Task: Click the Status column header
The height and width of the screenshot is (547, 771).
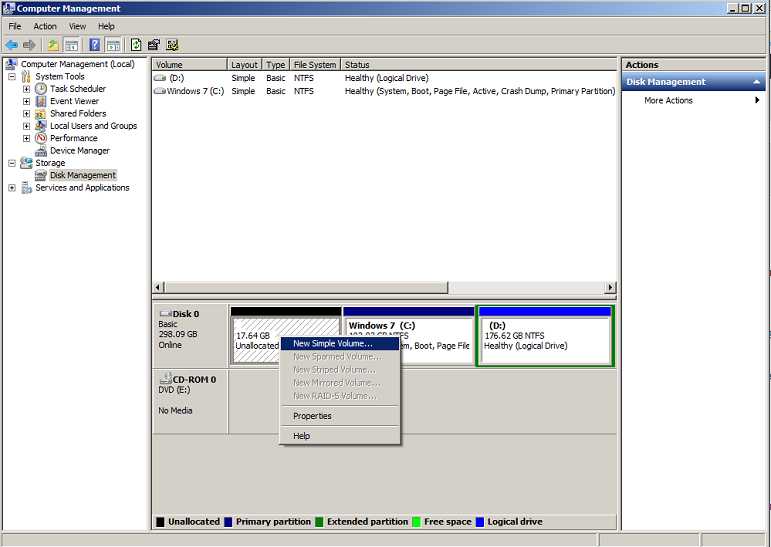Action: click(x=478, y=65)
